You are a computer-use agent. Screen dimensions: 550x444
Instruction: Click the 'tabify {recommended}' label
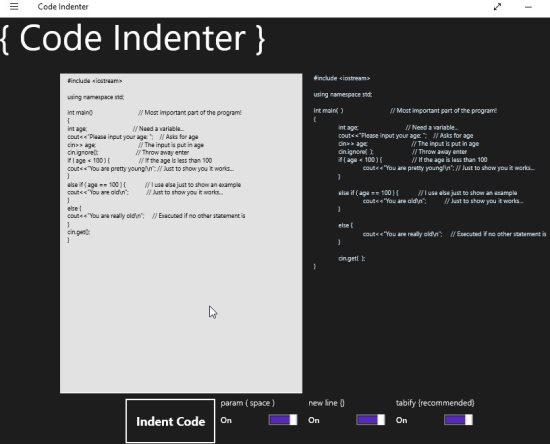(x=435, y=403)
